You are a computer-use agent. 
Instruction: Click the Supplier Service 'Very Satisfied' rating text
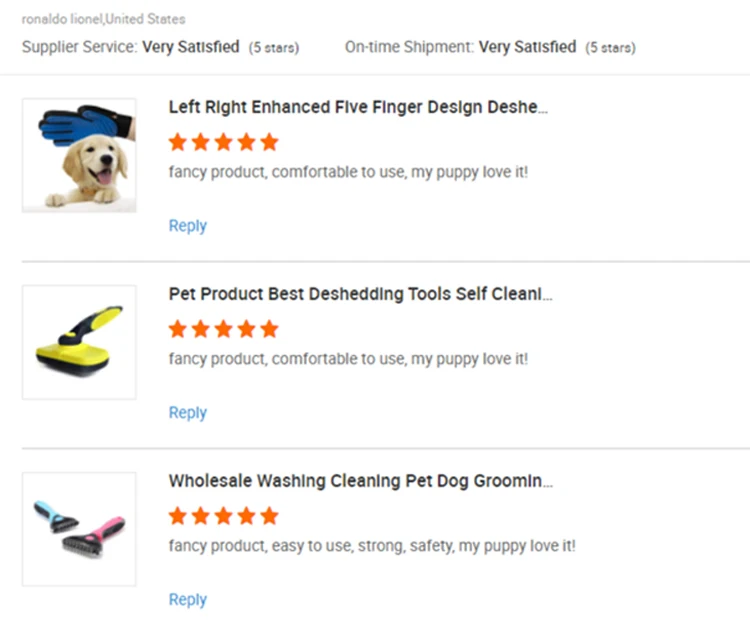click(190, 46)
